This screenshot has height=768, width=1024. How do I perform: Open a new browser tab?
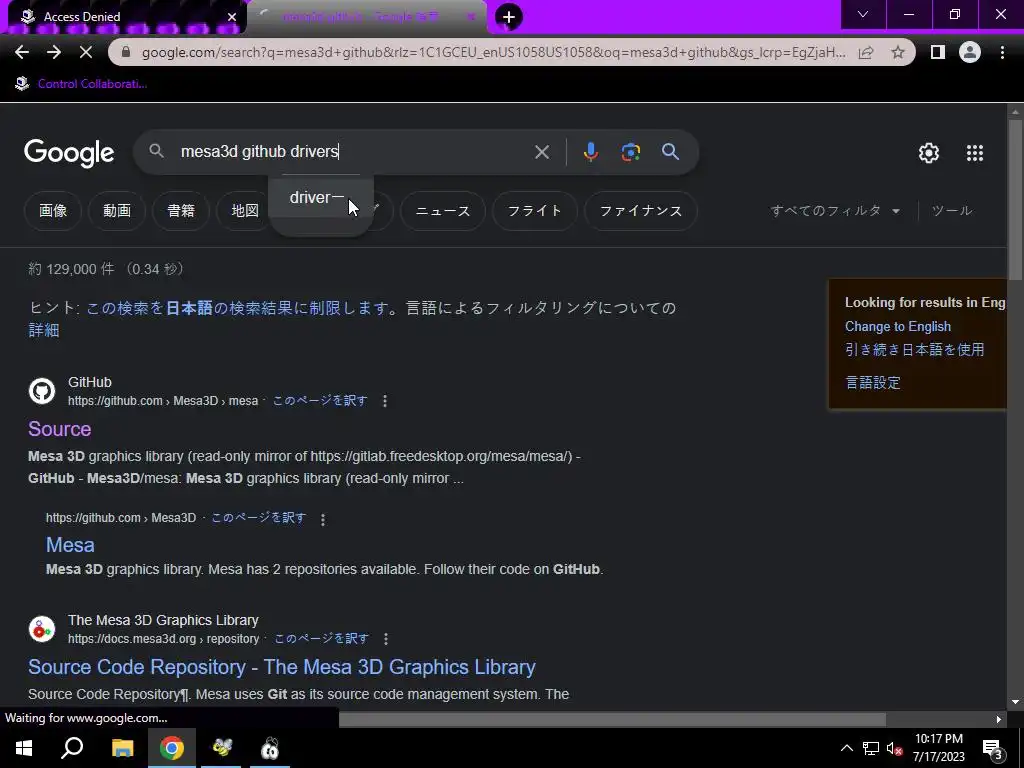pyautogui.click(x=509, y=17)
